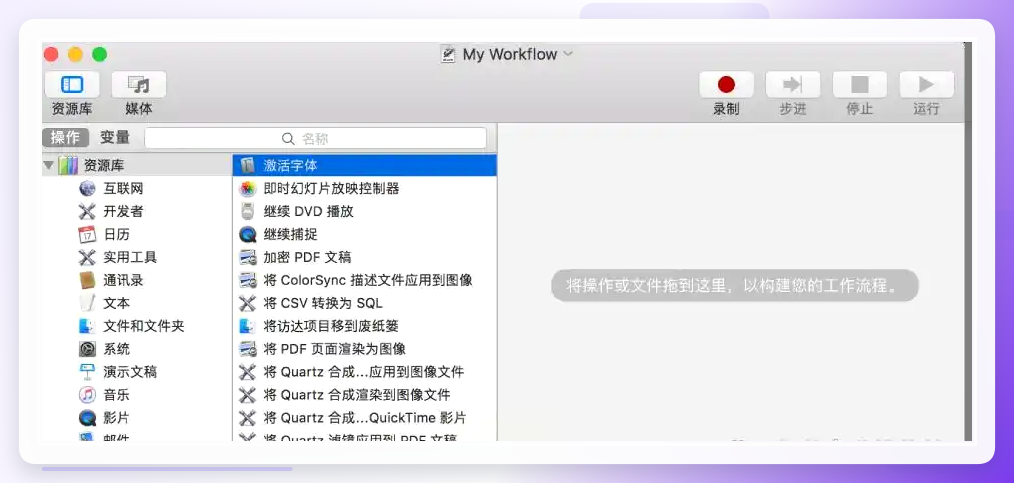The image size is (1014, 483).
Task: Click the 停止 stop button
Action: click(859, 85)
